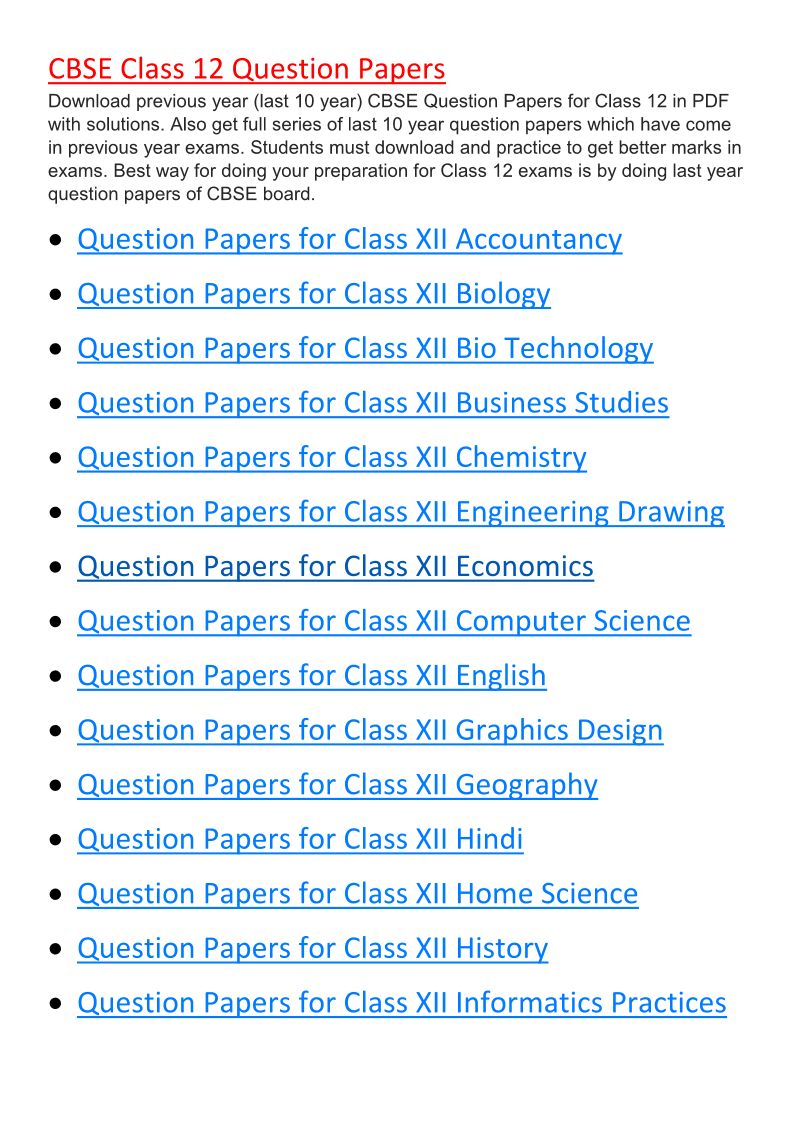The image size is (794, 1123).
Task: Open the Class XII Informatics Practices link
Action: point(401,1003)
